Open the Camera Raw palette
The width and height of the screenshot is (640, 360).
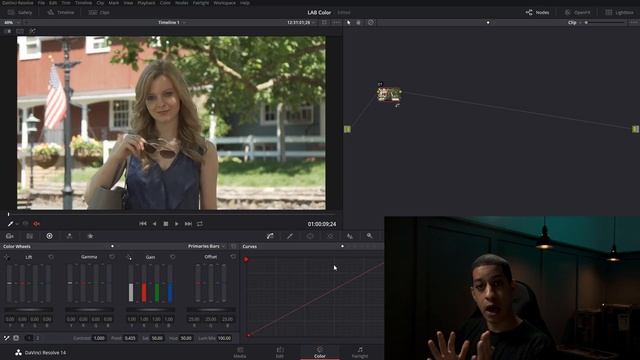coord(10,236)
